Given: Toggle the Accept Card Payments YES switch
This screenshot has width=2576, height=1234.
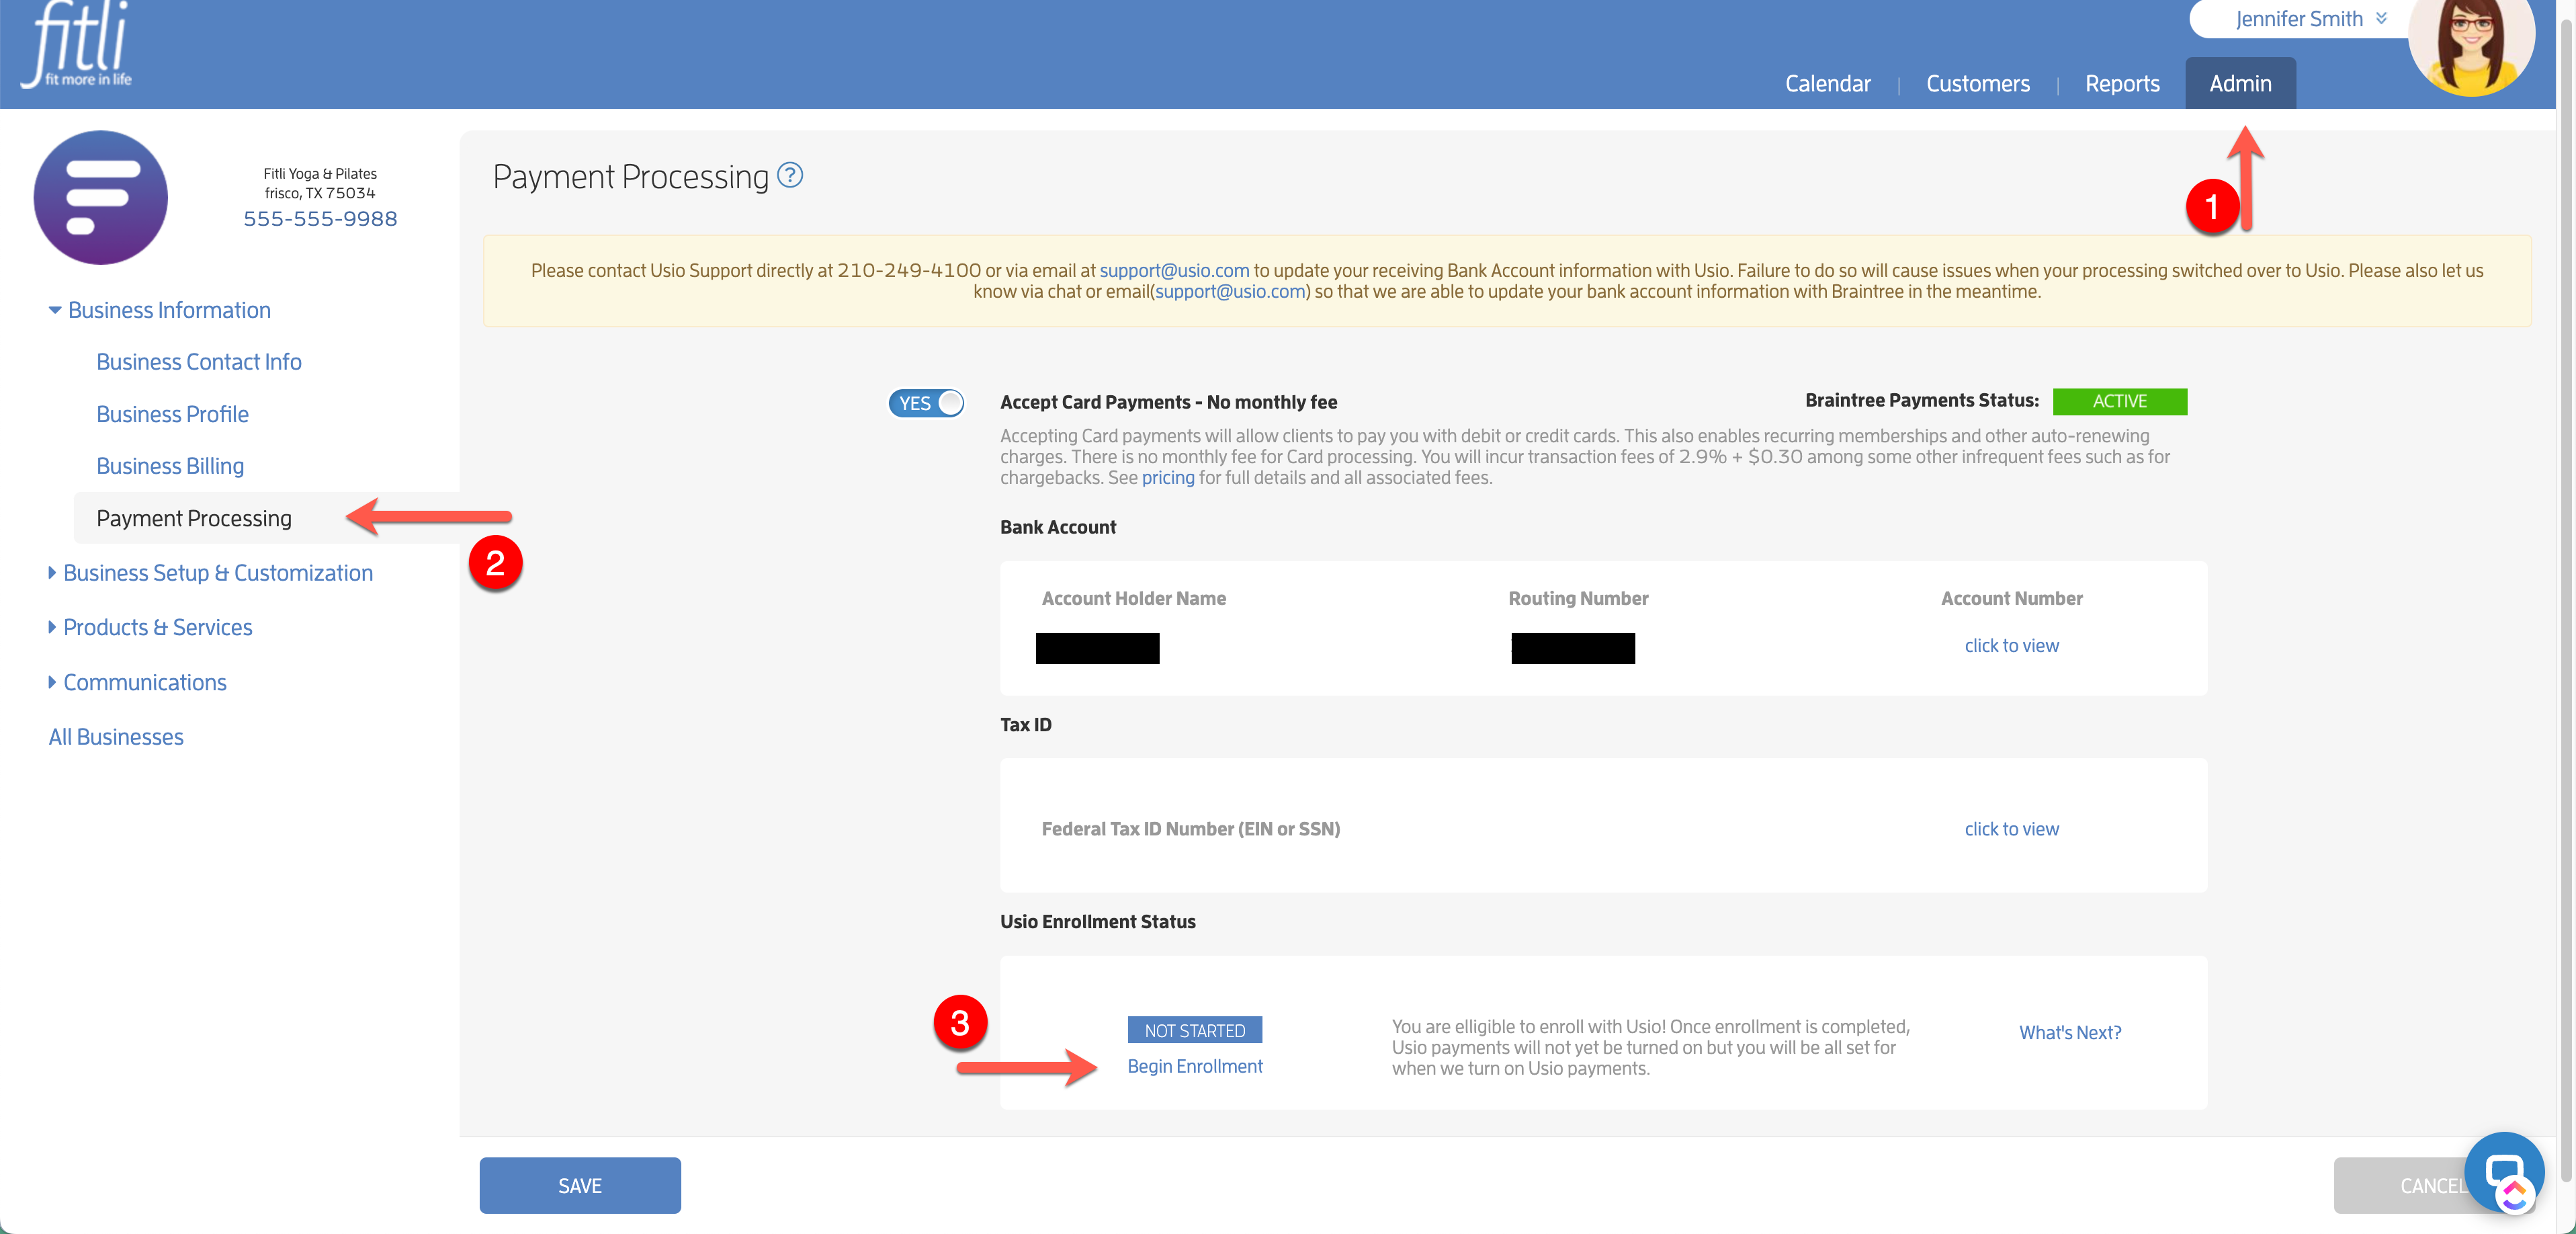Looking at the screenshot, I should (x=926, y=403).
